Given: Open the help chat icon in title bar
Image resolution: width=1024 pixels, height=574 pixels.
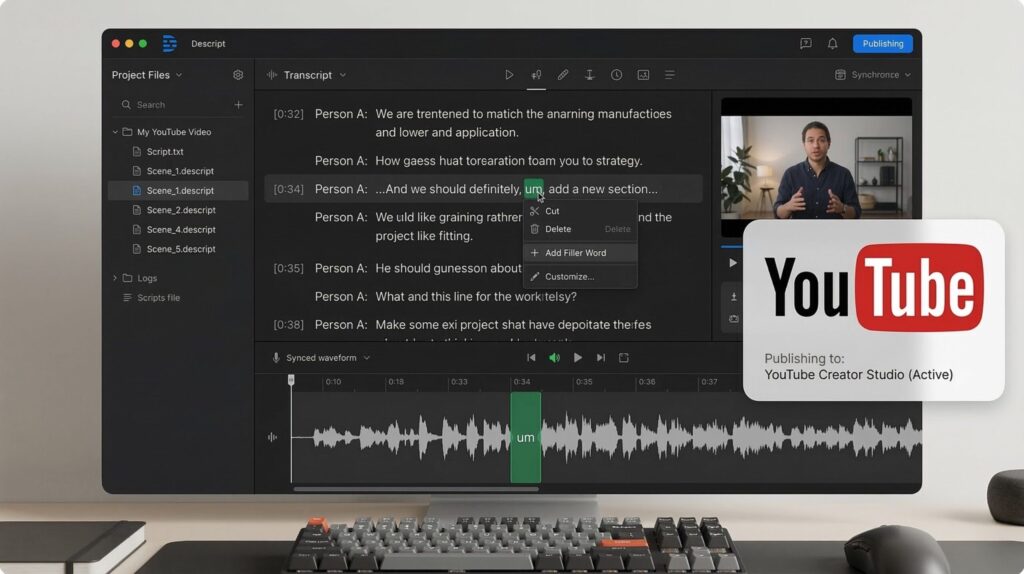Looking at the screenshot, I should point(806,43).
